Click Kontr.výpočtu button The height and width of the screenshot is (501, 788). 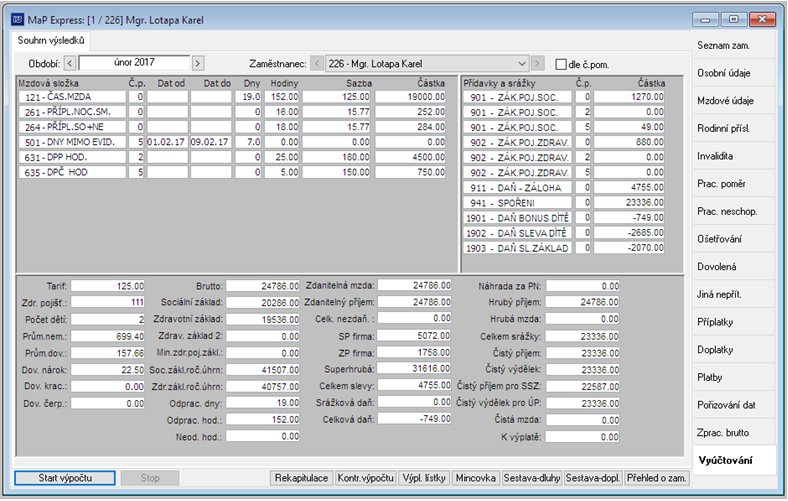pyautogui.click(x=365, y=477)
